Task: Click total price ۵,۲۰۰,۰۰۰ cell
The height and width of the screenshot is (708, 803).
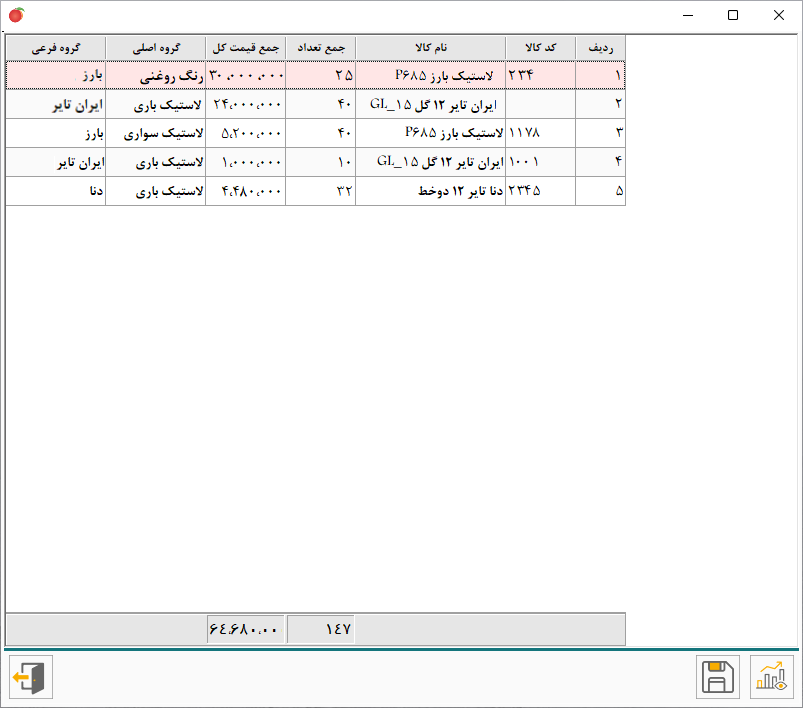Action: pyautogui.click(x=245, y=133)
